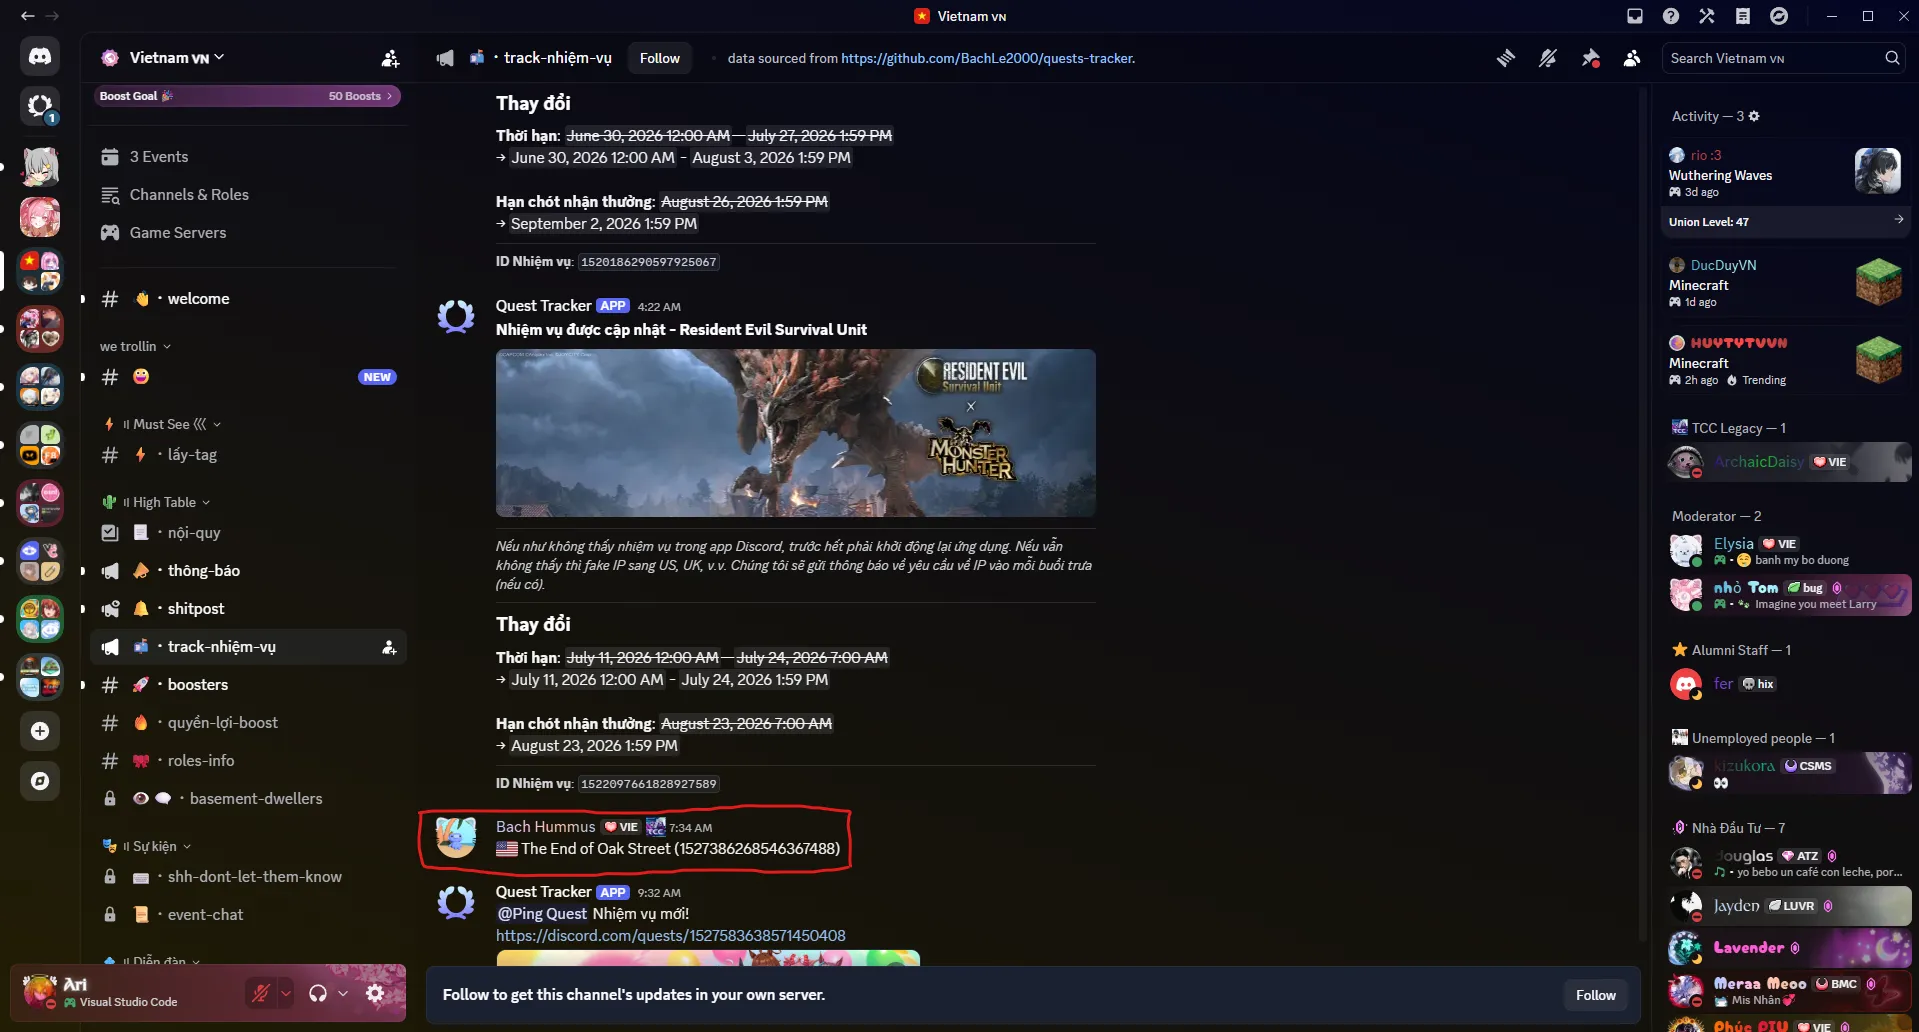This screenshot has width=1919, height=1032.
Task: Open Vietnam server name dropdown
Action: pyautogui.click(x=177, y=58)
